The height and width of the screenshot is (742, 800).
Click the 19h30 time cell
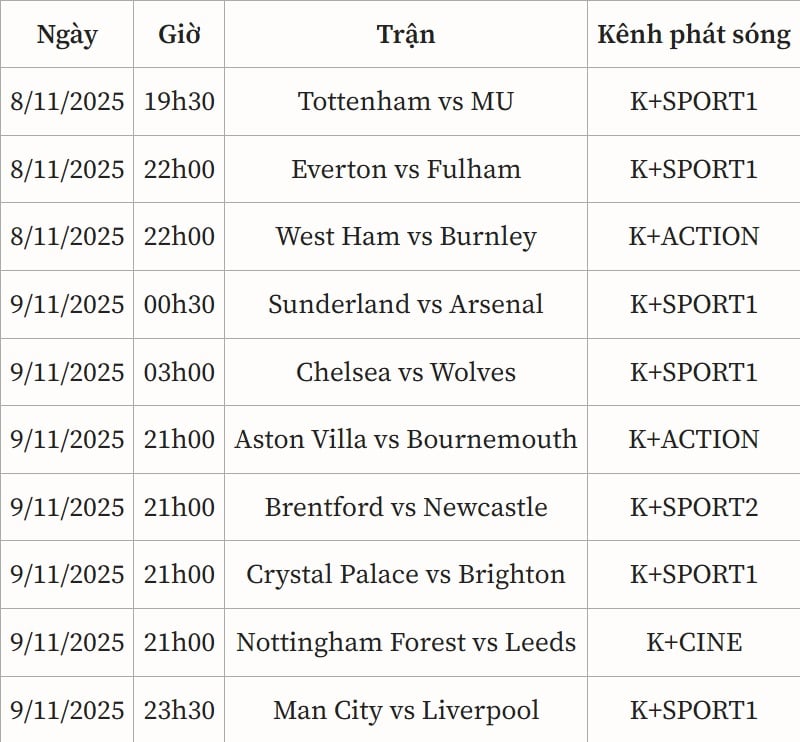[179, 101]
